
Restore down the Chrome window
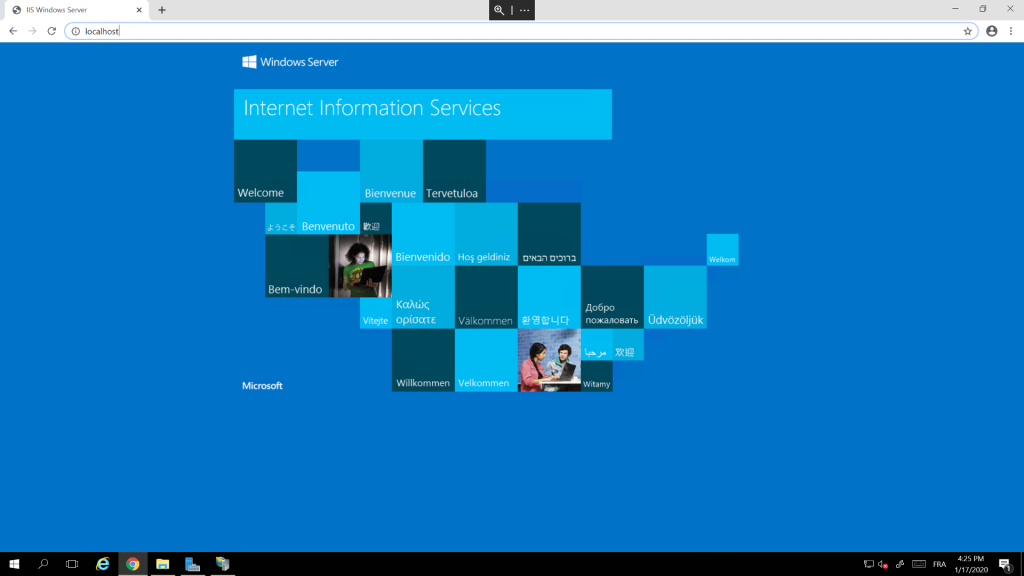click(x=983, y=9)
